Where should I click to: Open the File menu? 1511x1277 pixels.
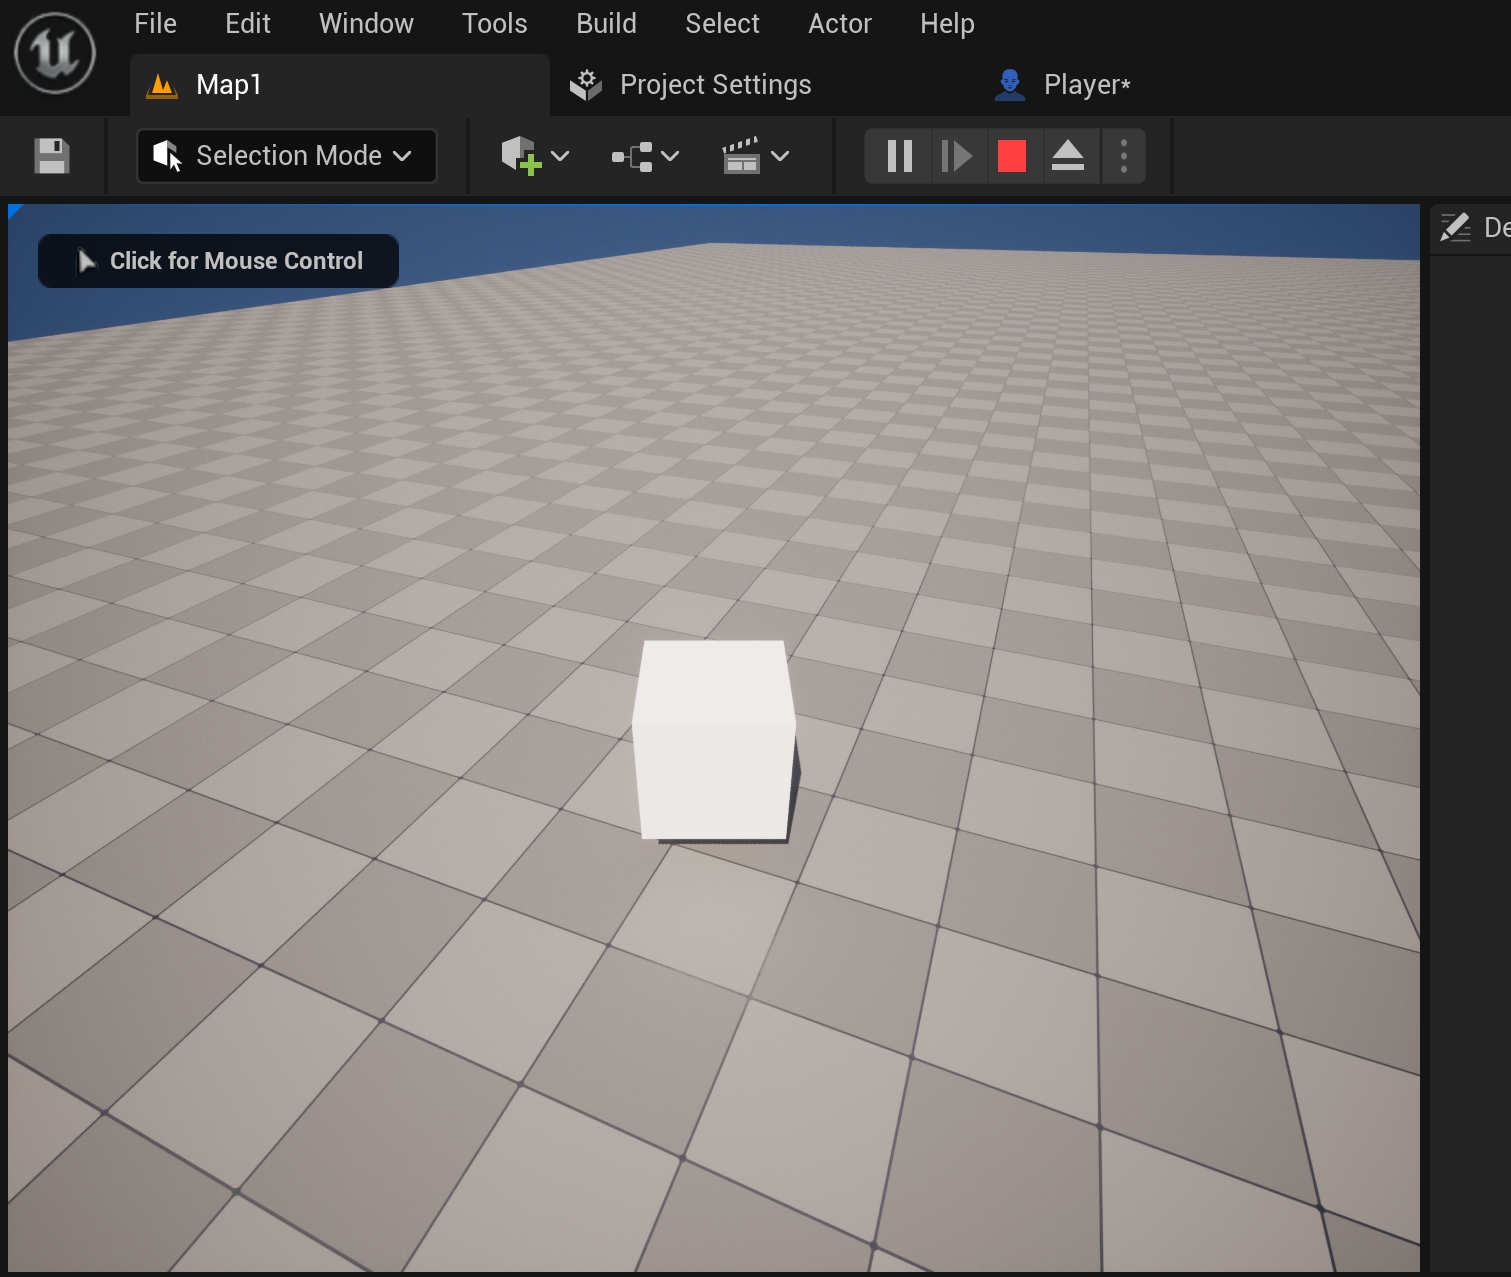[x=155, y=23]
